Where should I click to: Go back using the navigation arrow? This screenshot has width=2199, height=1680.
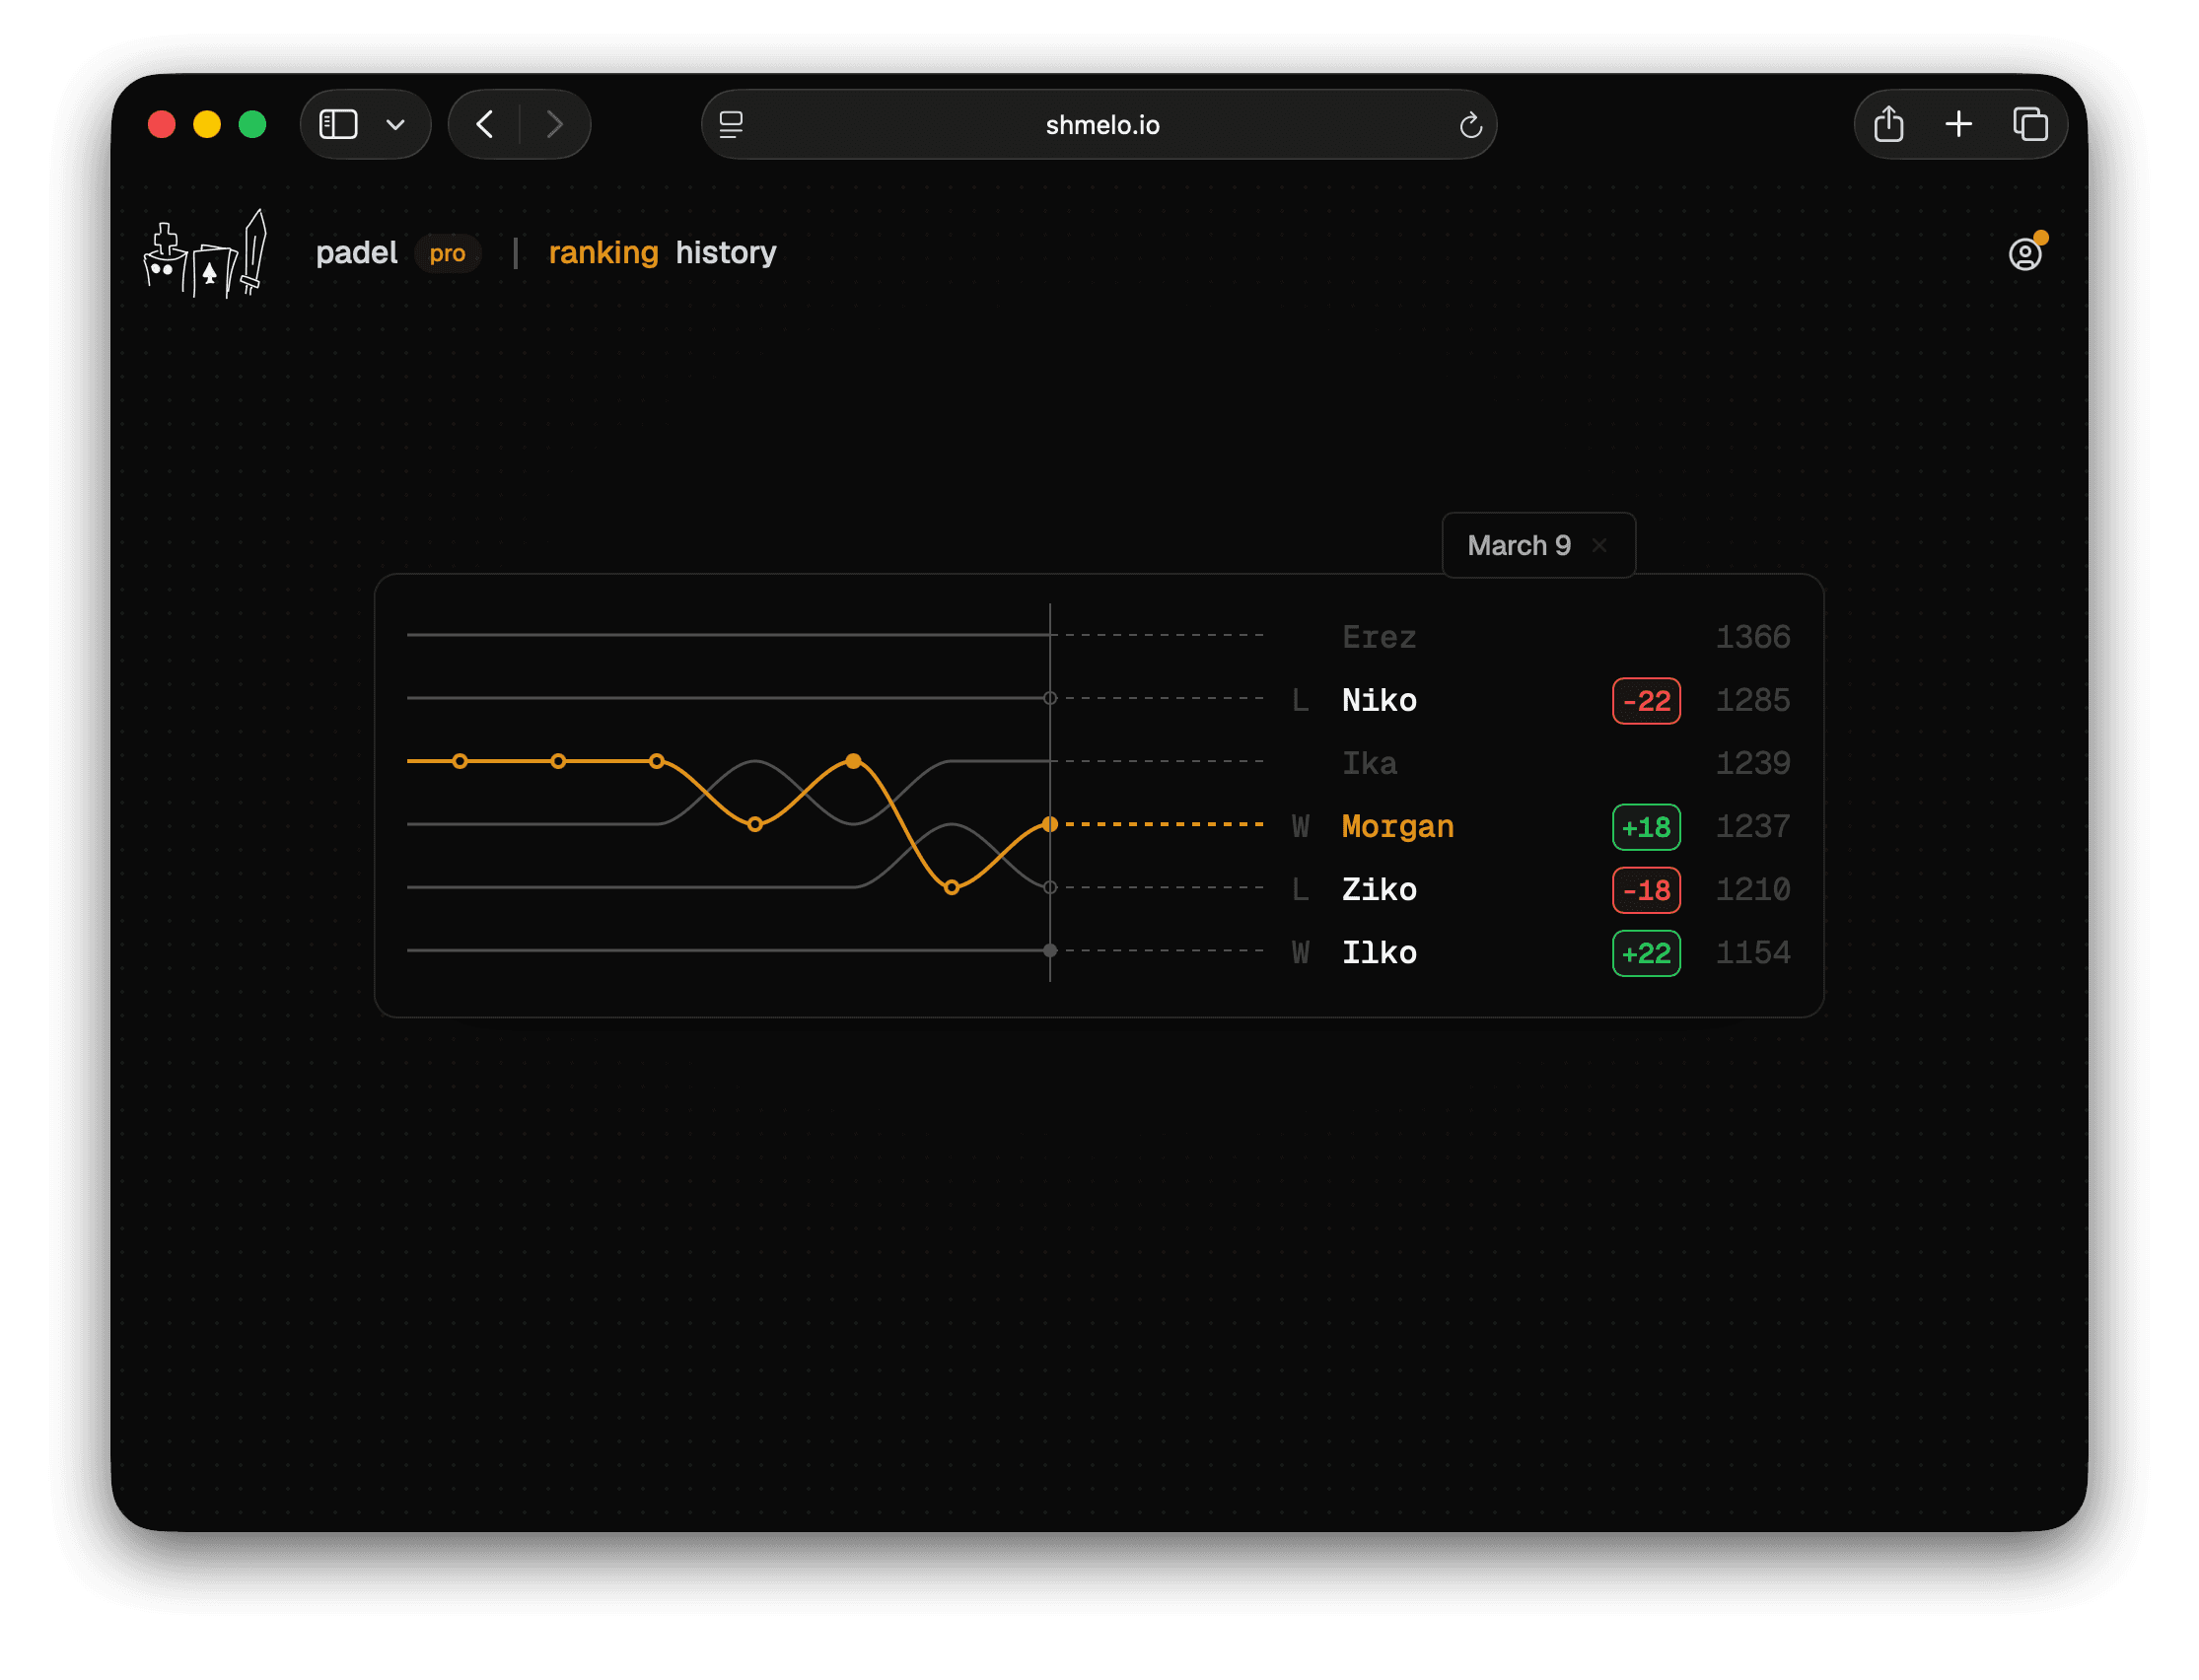point(484,124)
